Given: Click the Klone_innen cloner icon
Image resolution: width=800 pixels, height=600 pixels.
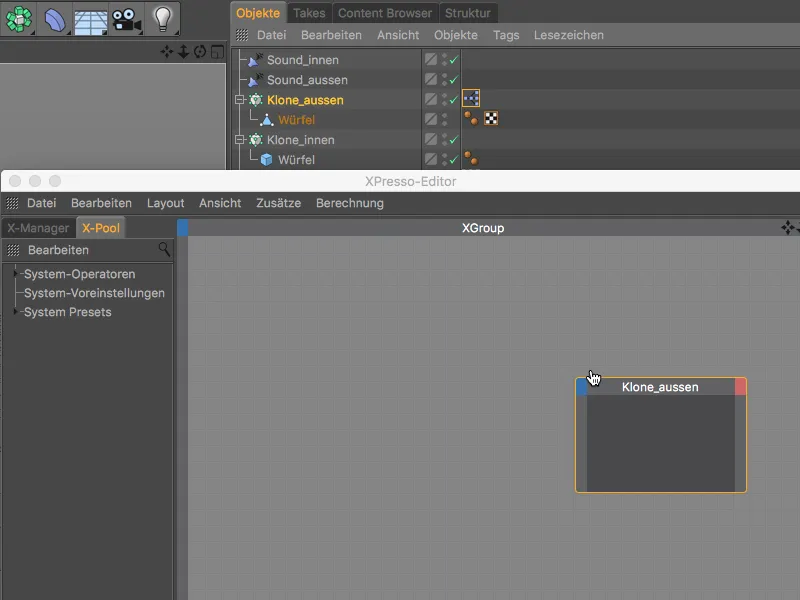Looking at the screenshot, I should click(x=256, y=139).
